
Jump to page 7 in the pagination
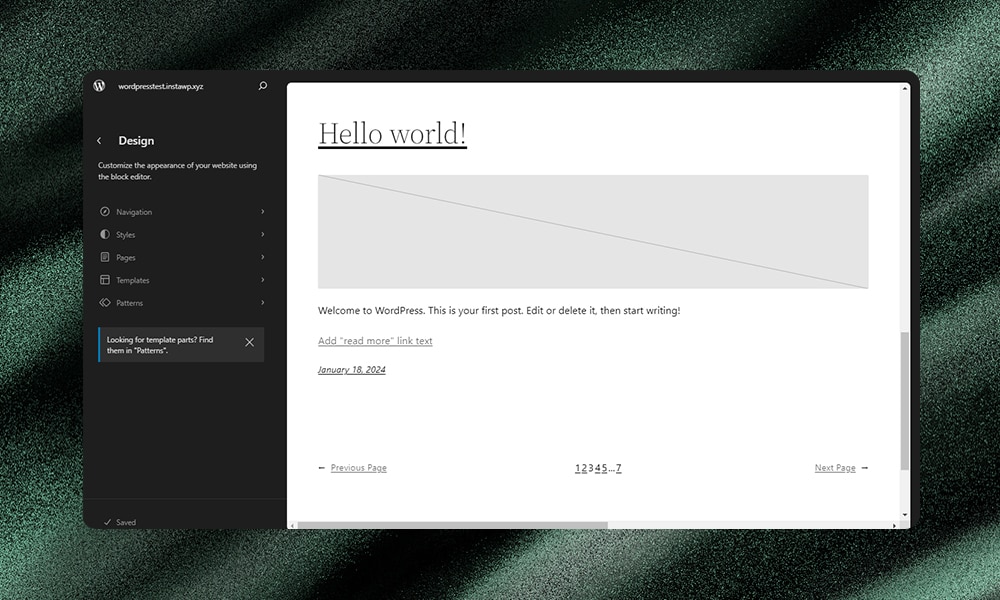pos(619,467)
